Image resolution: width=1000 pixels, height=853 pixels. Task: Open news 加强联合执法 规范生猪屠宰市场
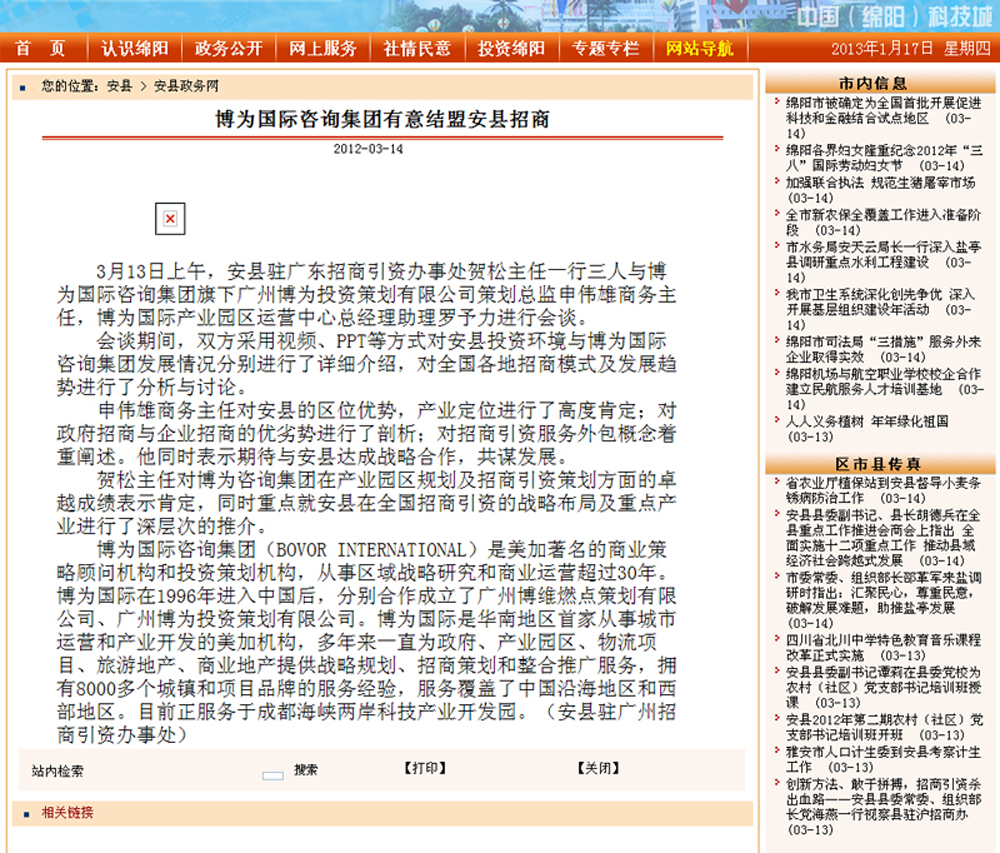point(880,190)
